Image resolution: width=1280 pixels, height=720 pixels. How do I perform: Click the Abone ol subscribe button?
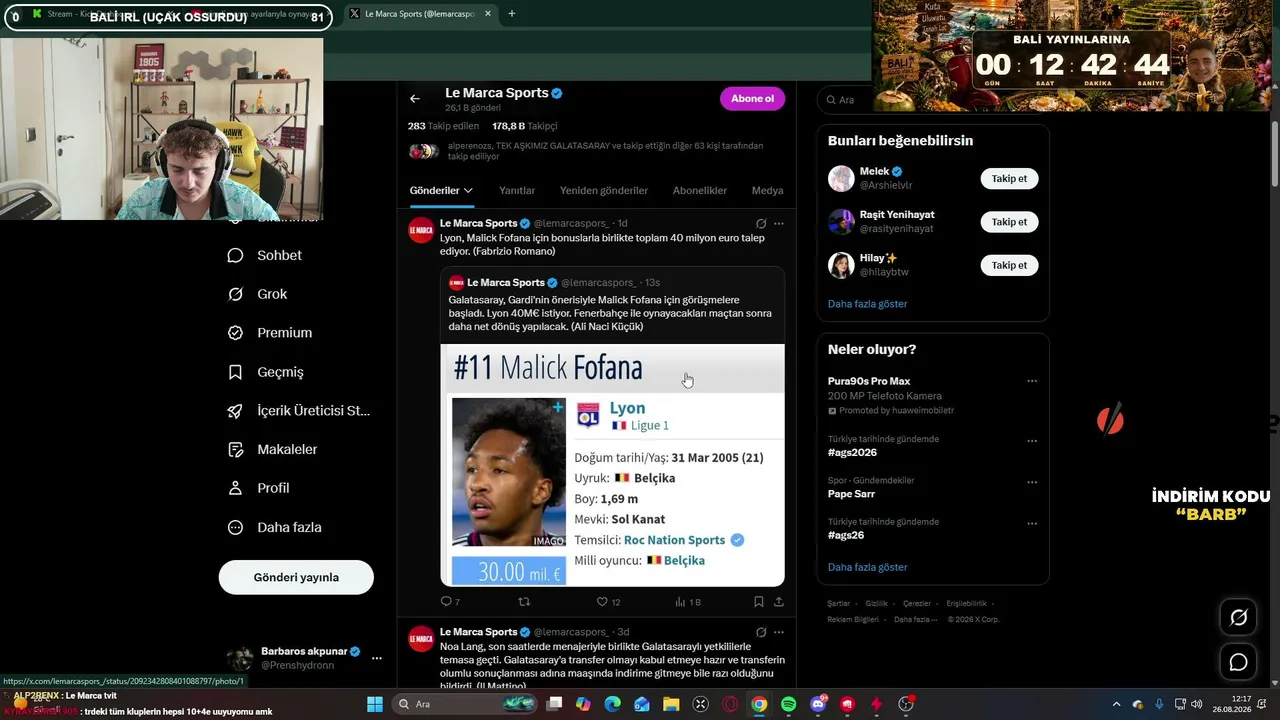click(752, 99)
